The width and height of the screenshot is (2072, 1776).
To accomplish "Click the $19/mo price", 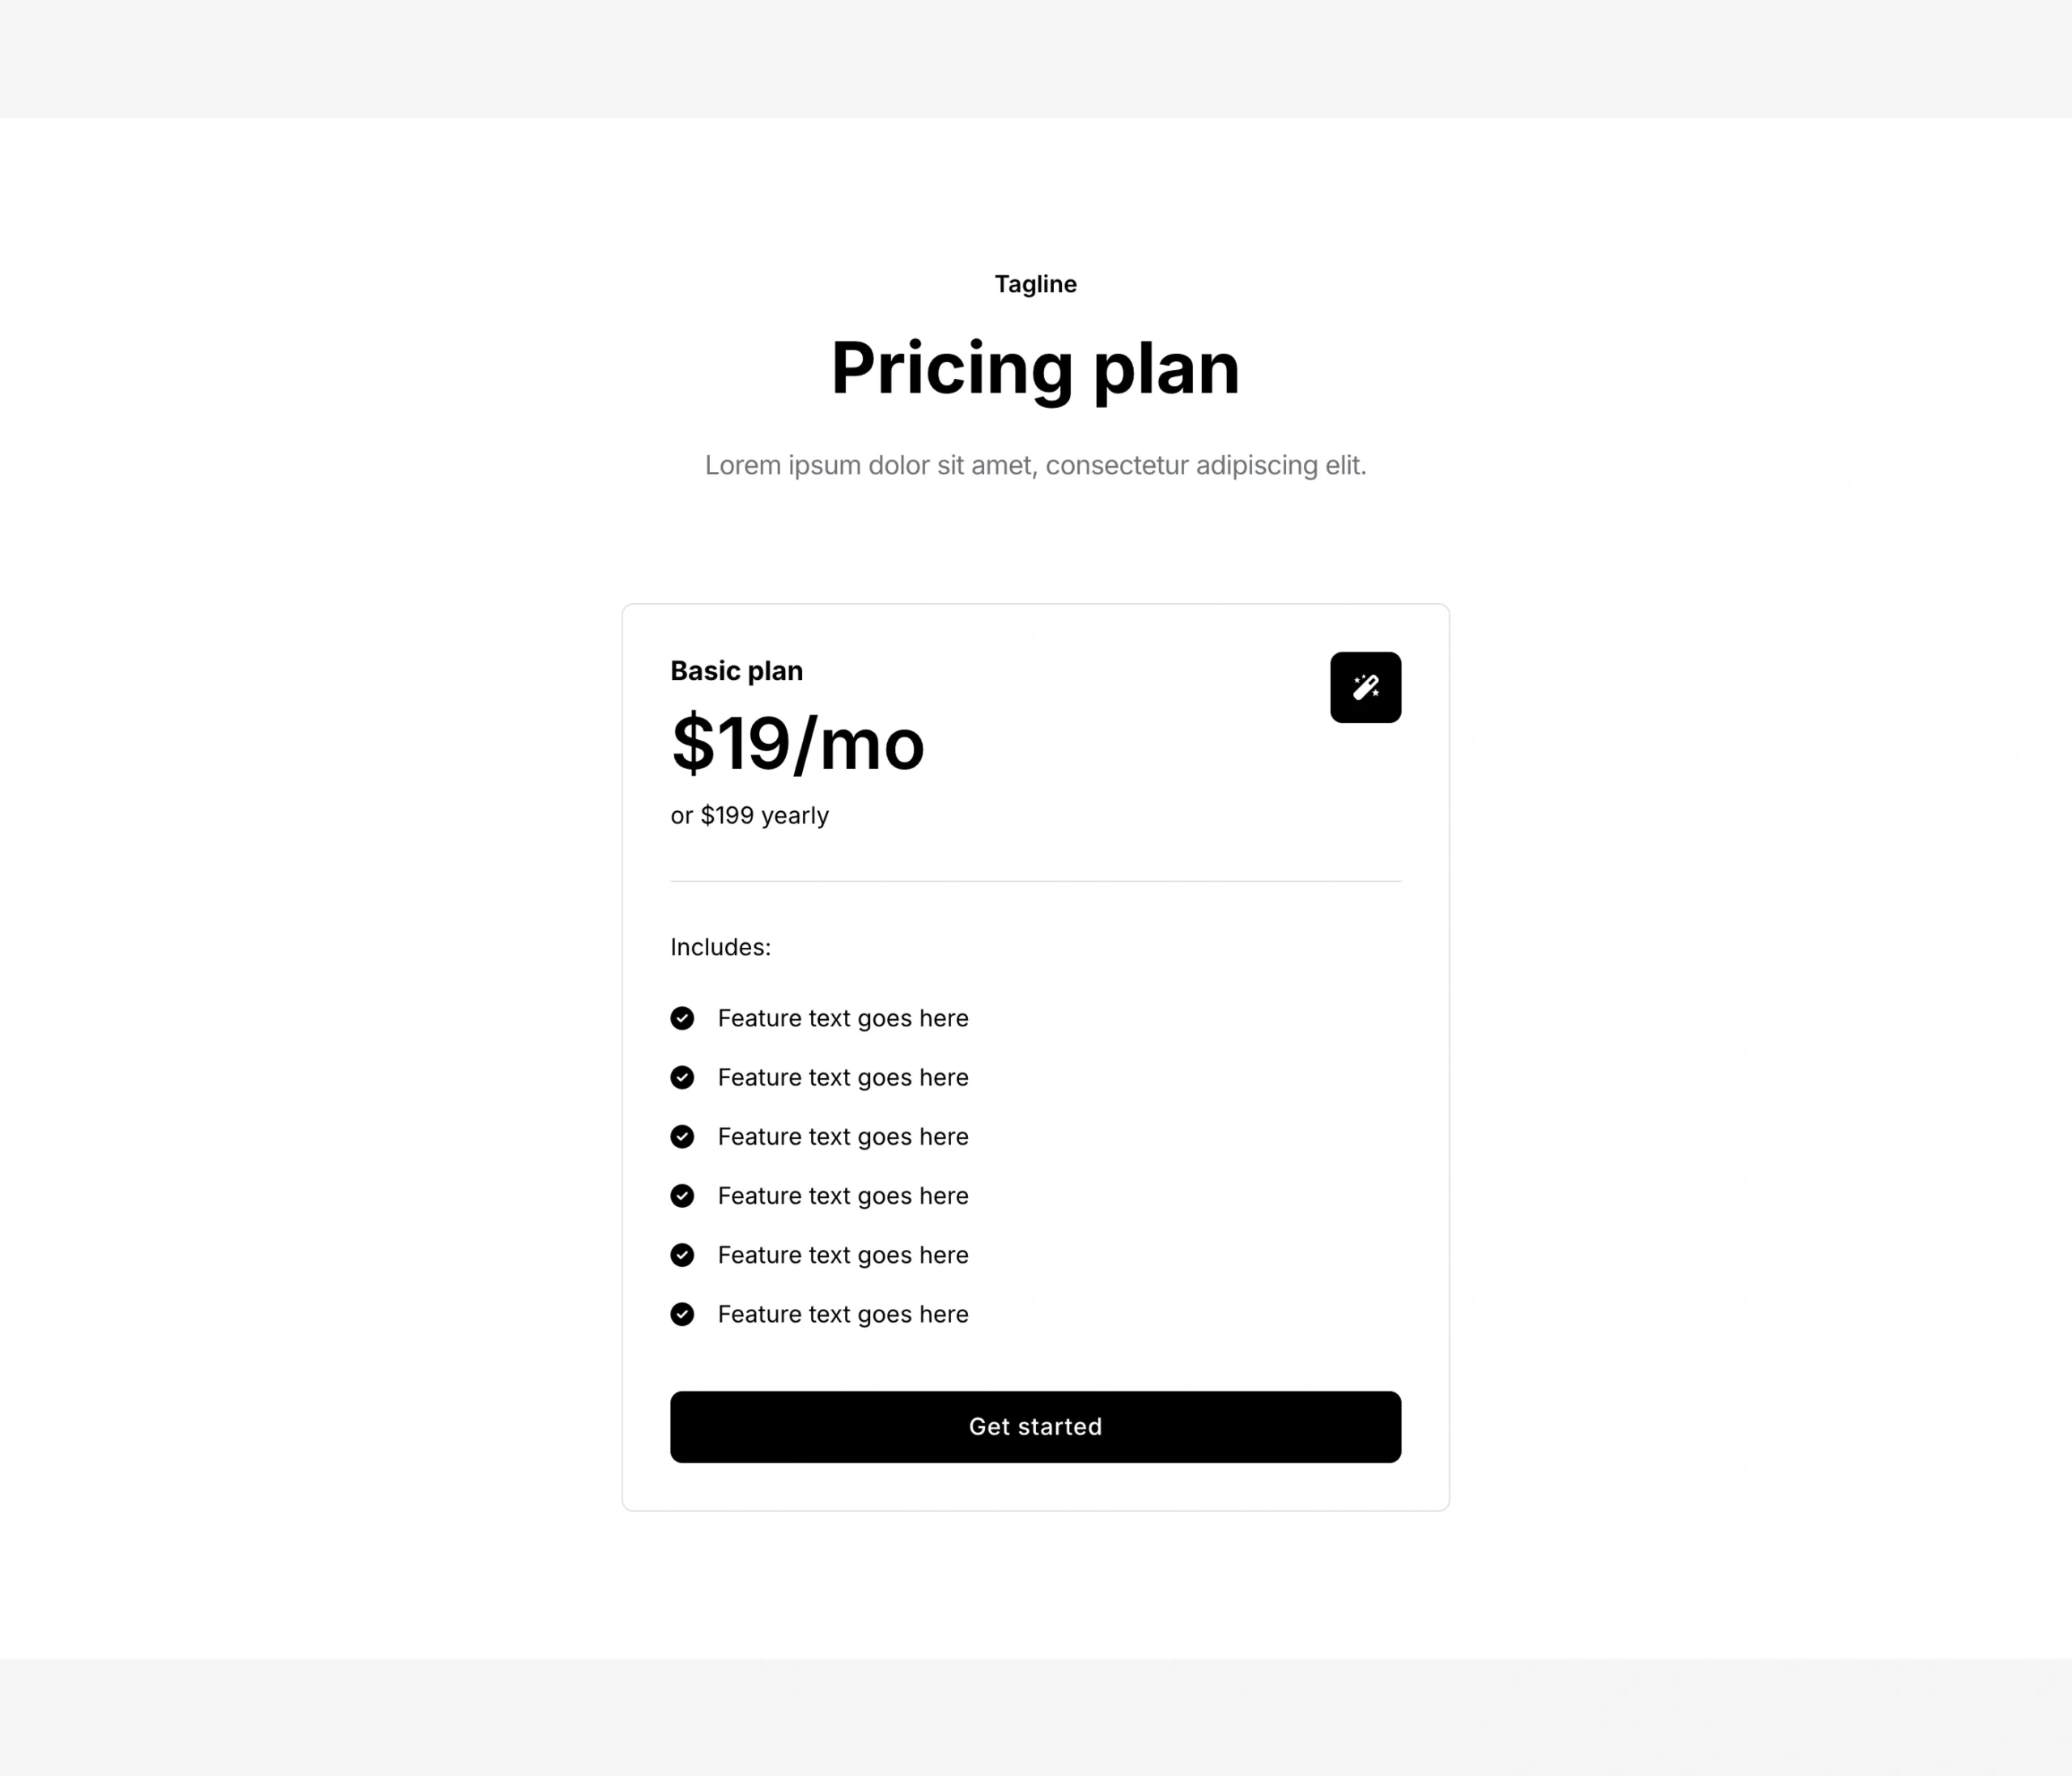I will 797,744.
